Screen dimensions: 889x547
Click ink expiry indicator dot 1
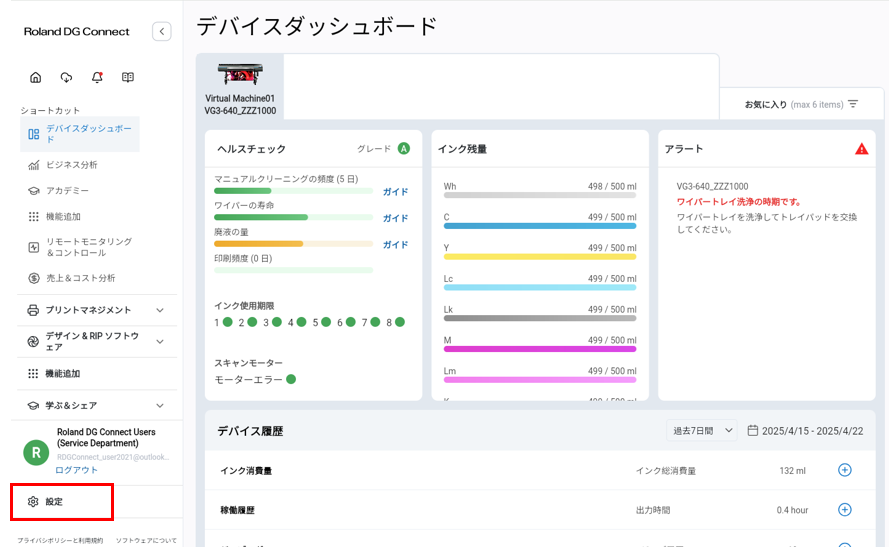[x=228, y=322]
